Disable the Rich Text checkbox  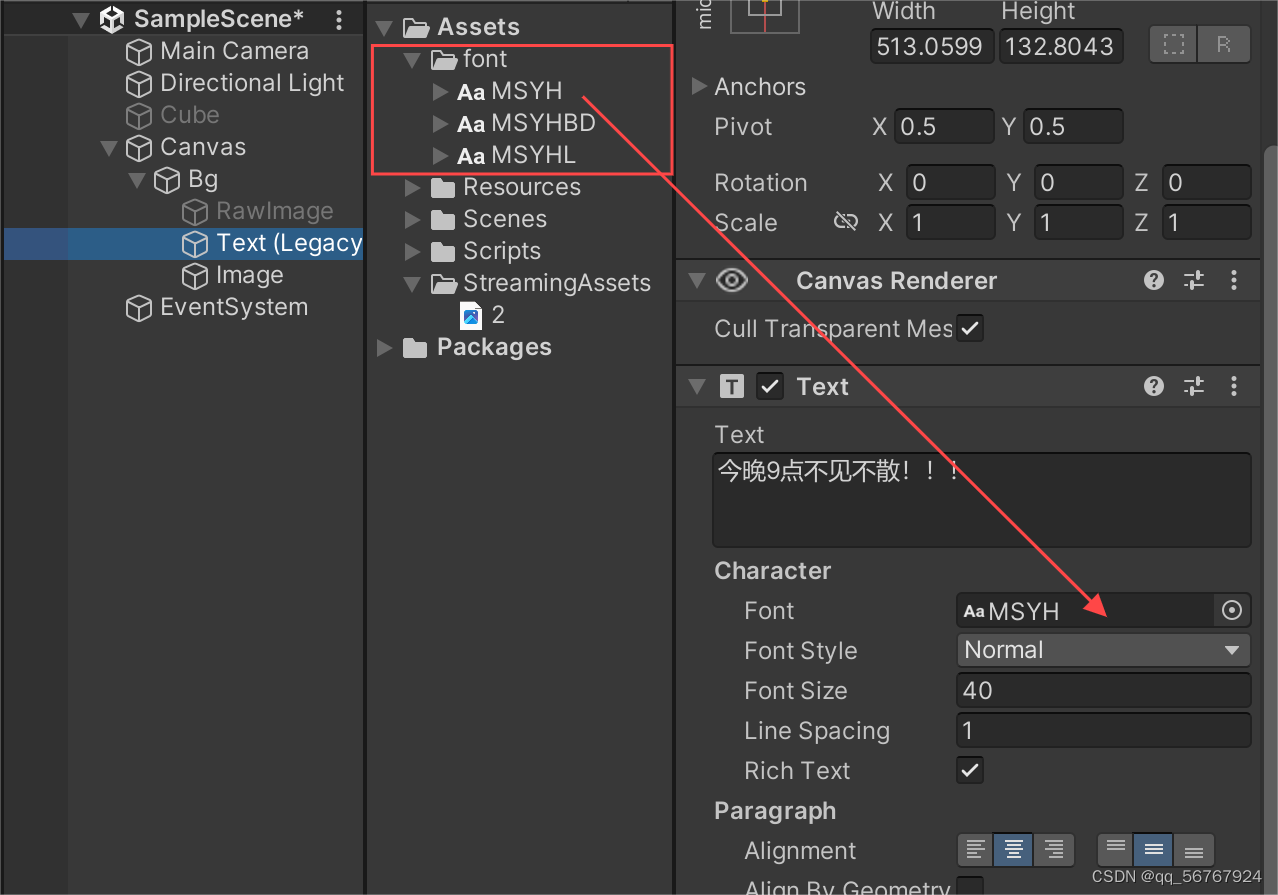pyautogui.click(x=969, y=770)
